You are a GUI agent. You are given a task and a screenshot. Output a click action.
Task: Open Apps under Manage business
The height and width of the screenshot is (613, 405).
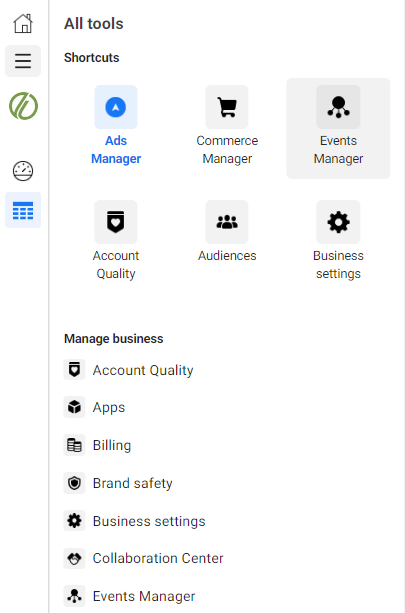(95, 407)
